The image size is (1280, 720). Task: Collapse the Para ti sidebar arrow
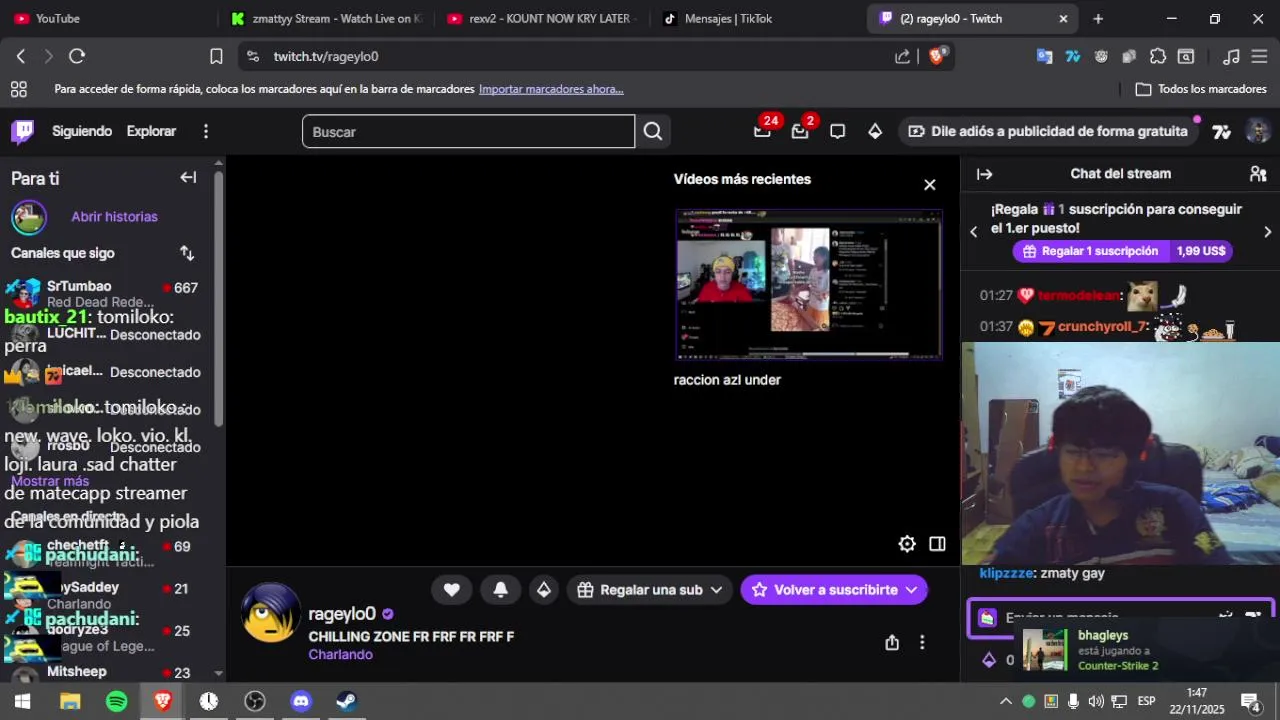point(188,177)
